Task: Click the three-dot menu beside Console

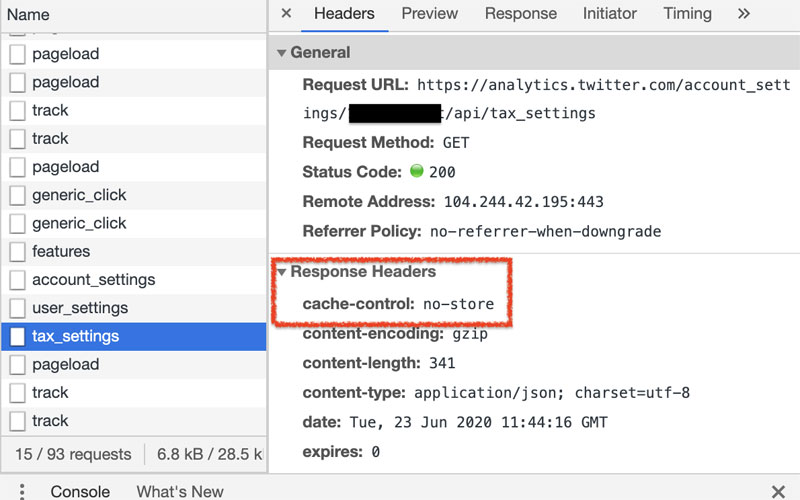Action: click(22, 491)
